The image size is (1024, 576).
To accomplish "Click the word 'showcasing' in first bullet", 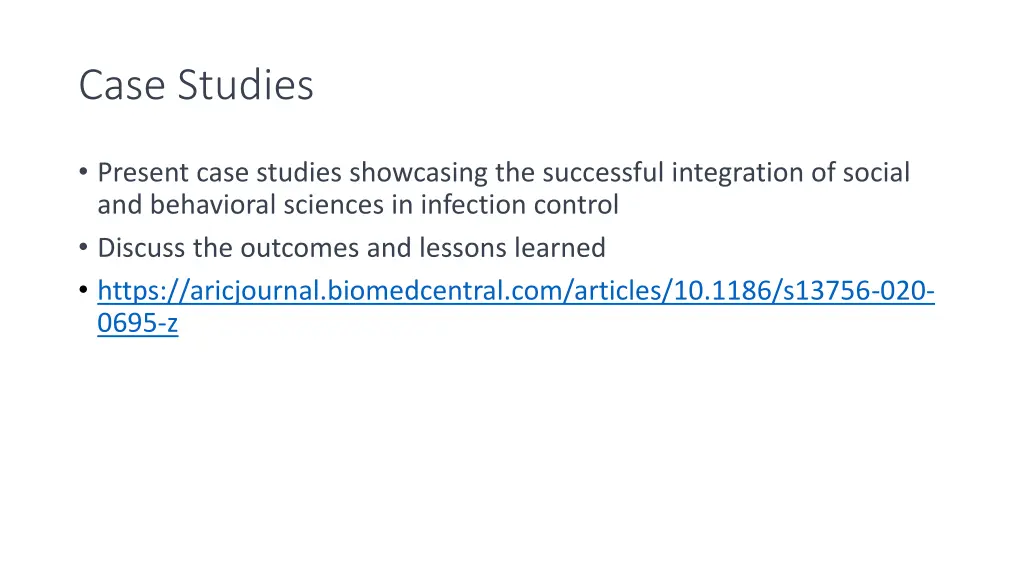I will tap(418, 173).
